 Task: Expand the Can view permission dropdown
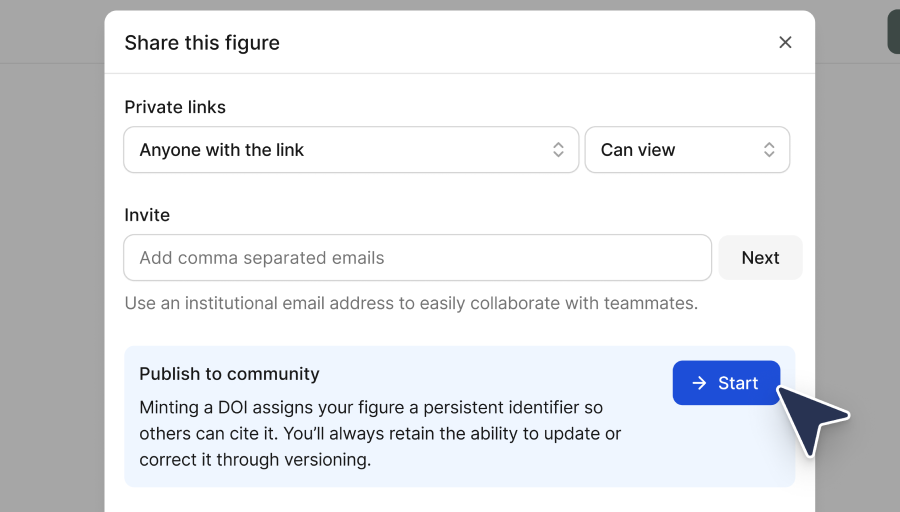coord(687,150)
